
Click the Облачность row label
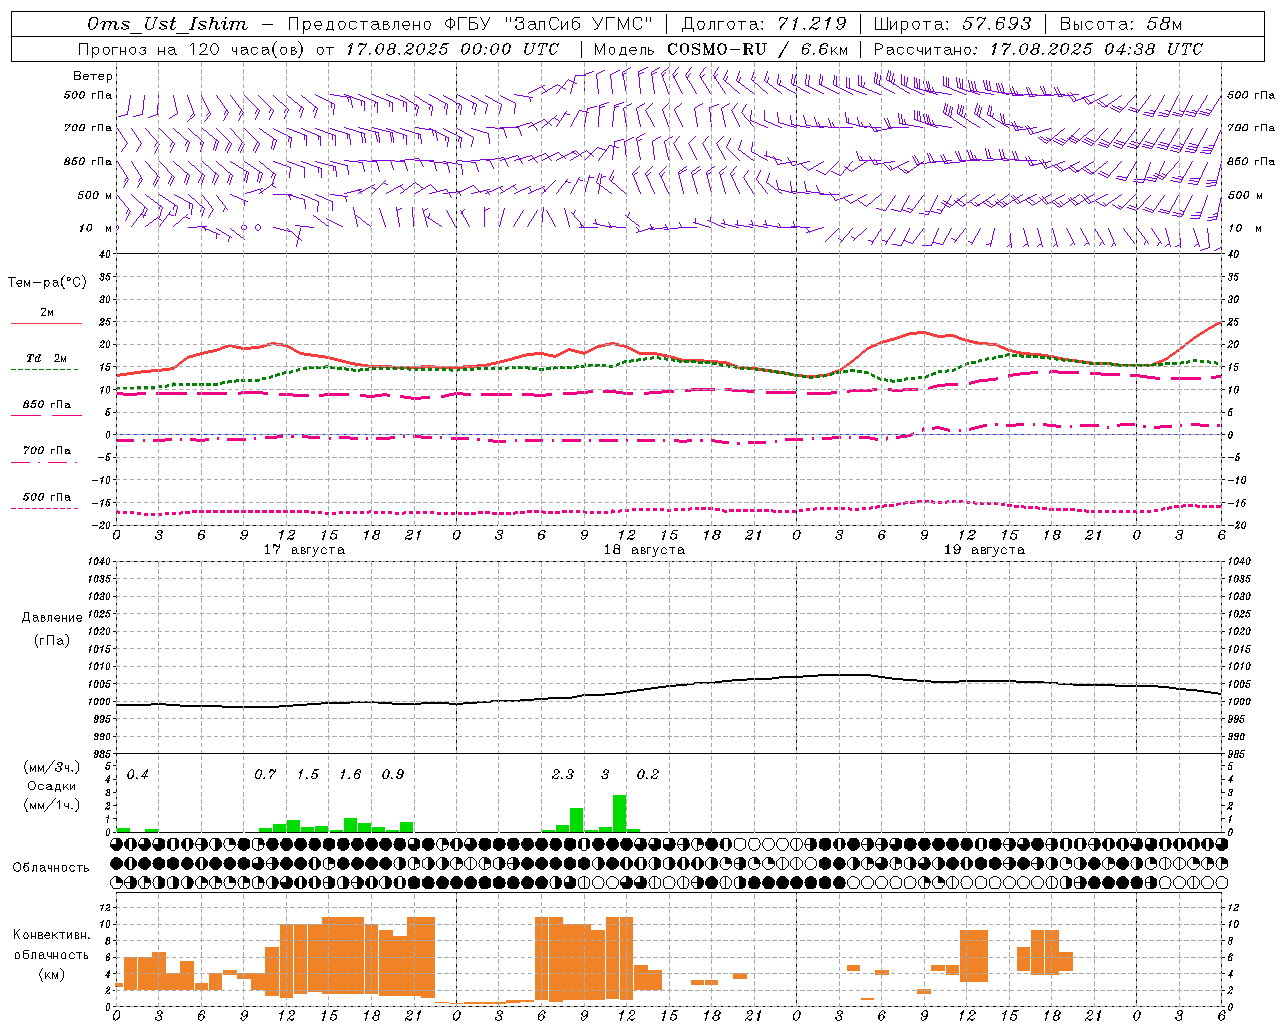click(51, 868)
